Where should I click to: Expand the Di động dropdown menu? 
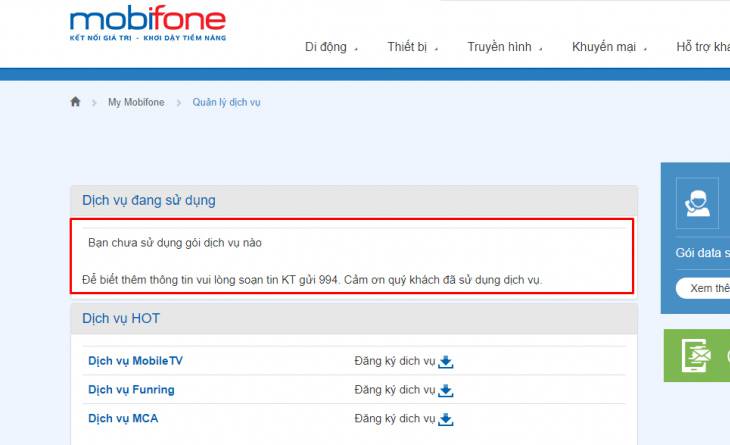331,47
